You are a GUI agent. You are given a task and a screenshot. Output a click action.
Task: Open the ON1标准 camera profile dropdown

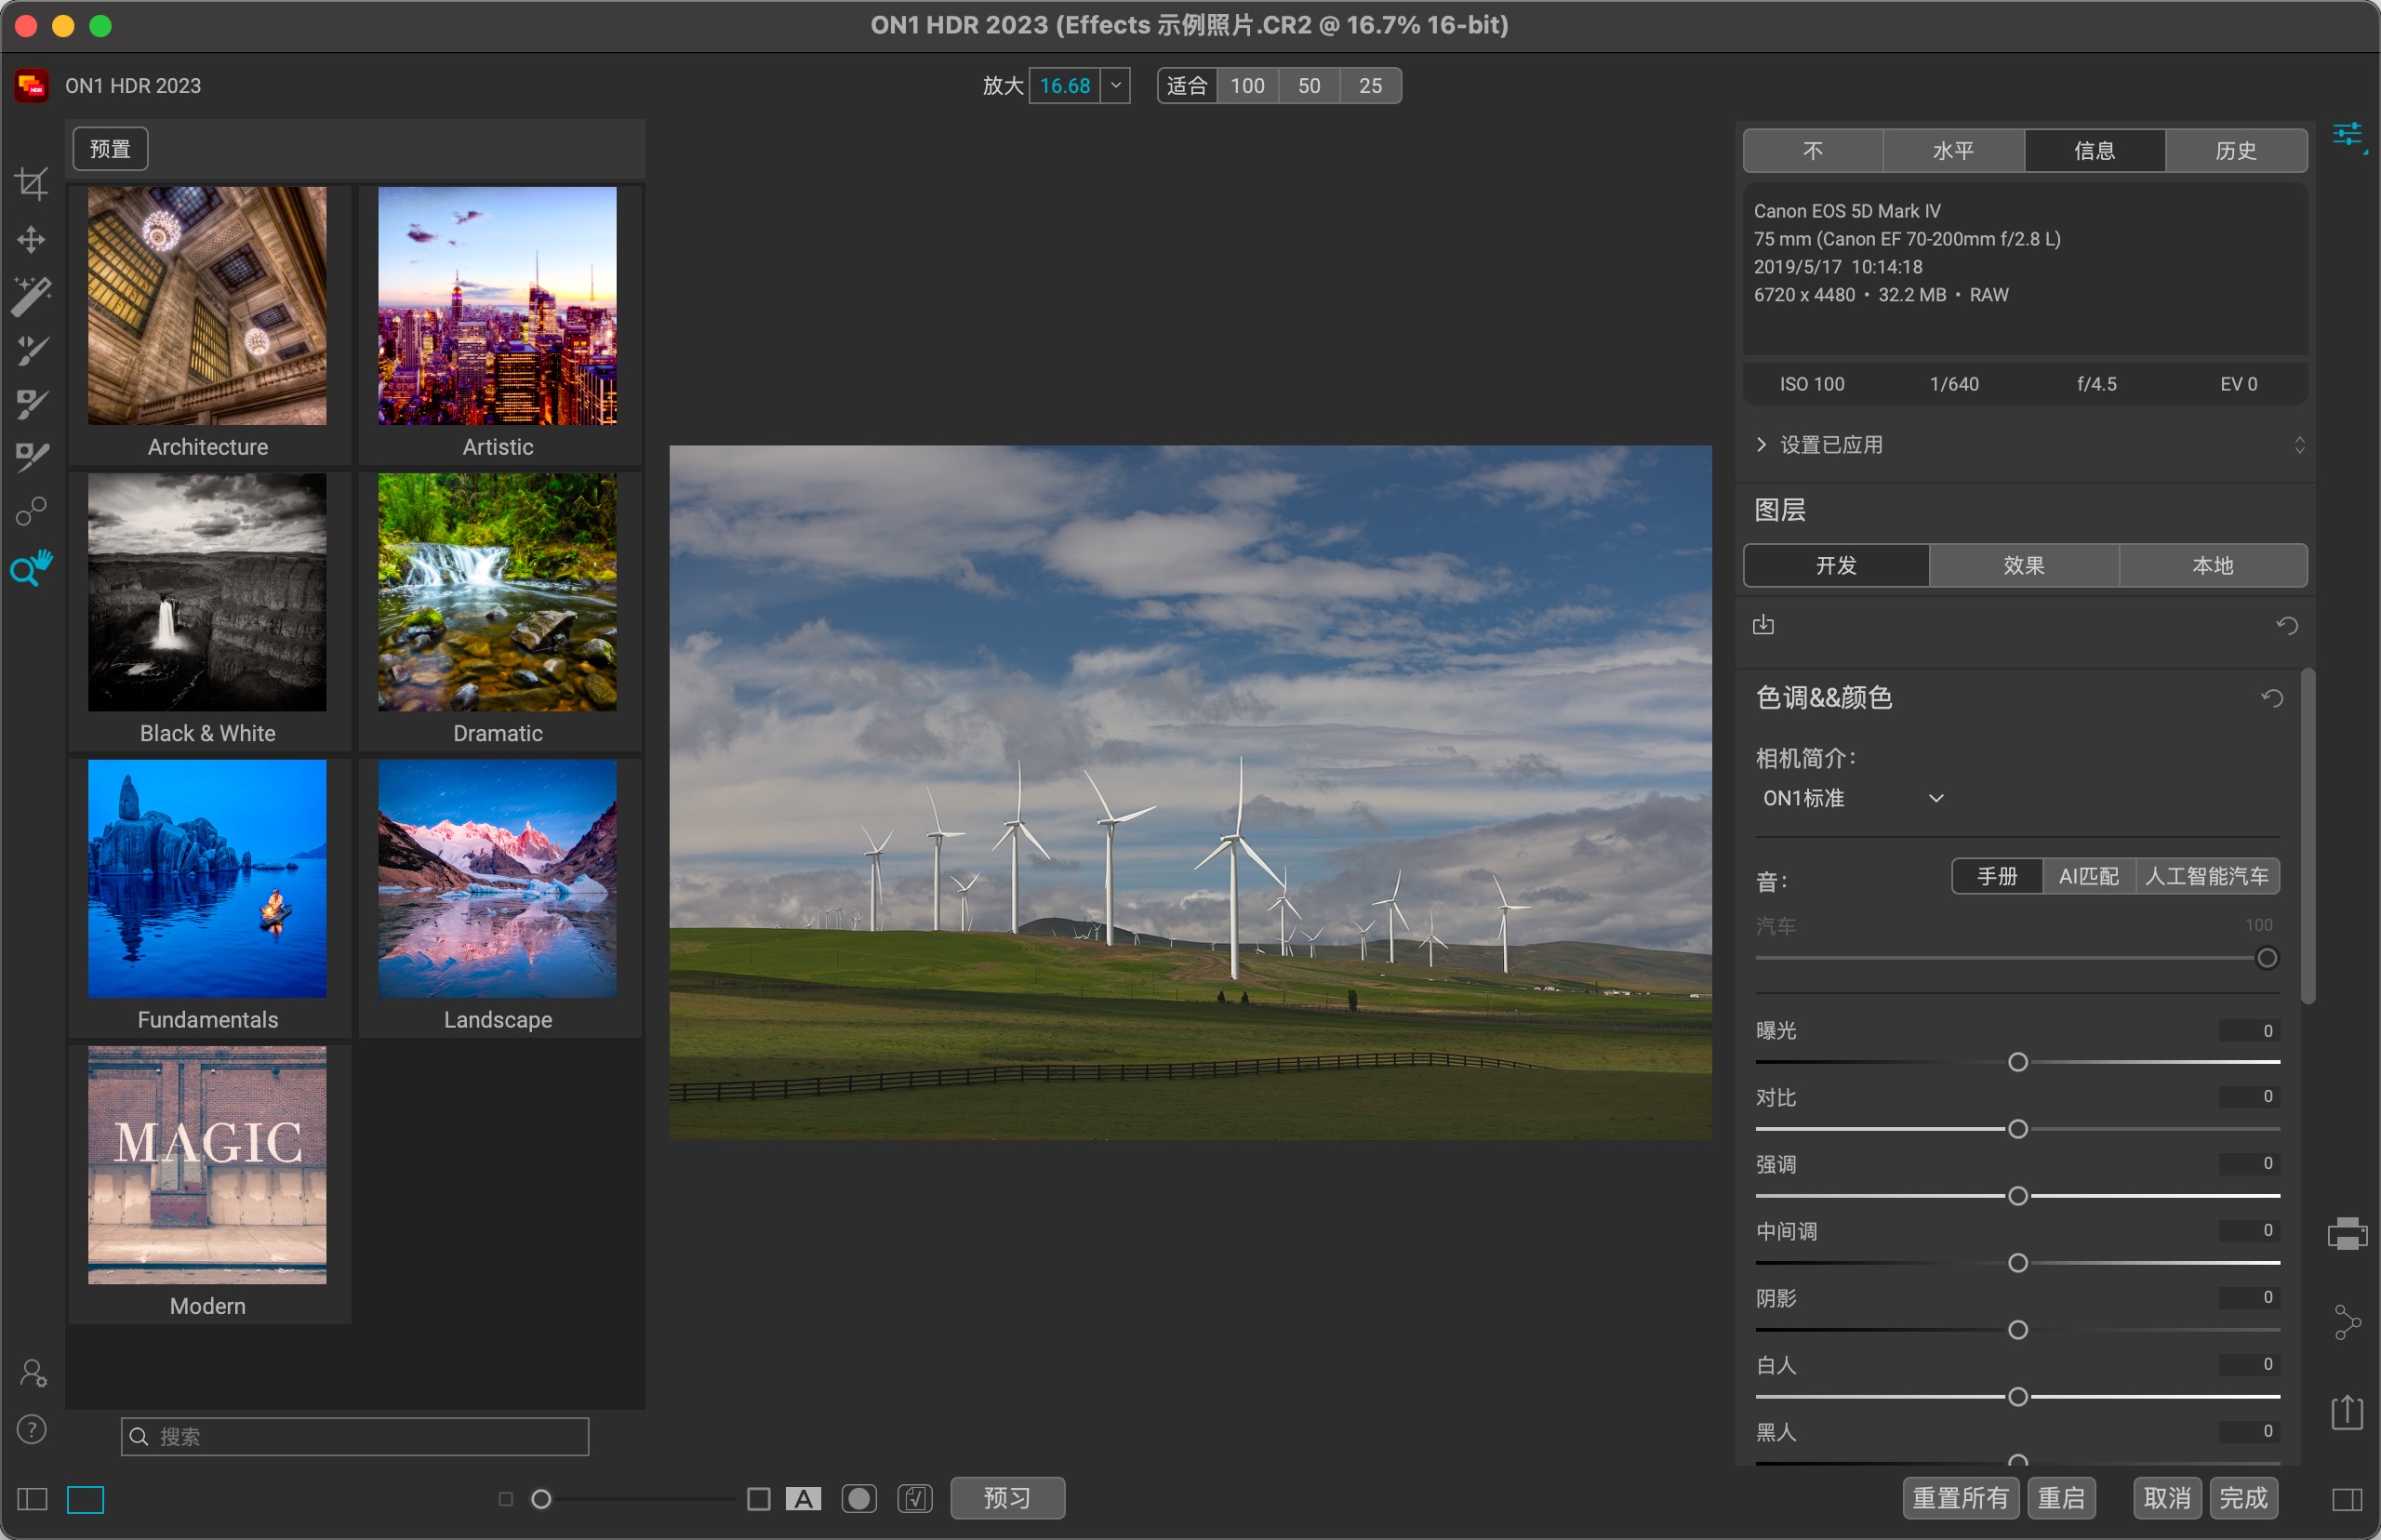click(1853, 798)
